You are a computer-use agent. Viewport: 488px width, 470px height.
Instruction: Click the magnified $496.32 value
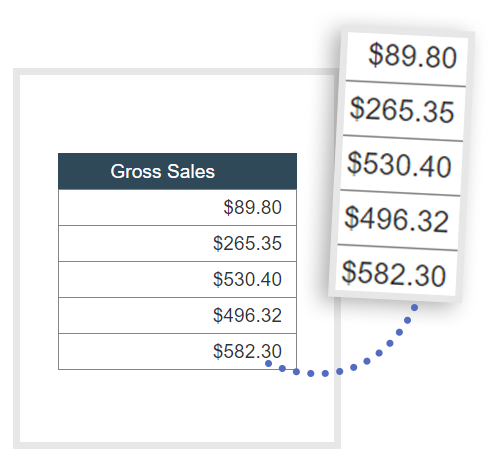tap(396, 219)
